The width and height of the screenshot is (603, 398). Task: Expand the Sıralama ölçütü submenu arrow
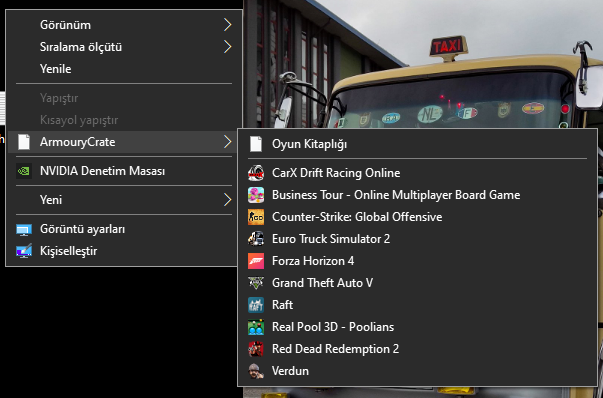228,47
